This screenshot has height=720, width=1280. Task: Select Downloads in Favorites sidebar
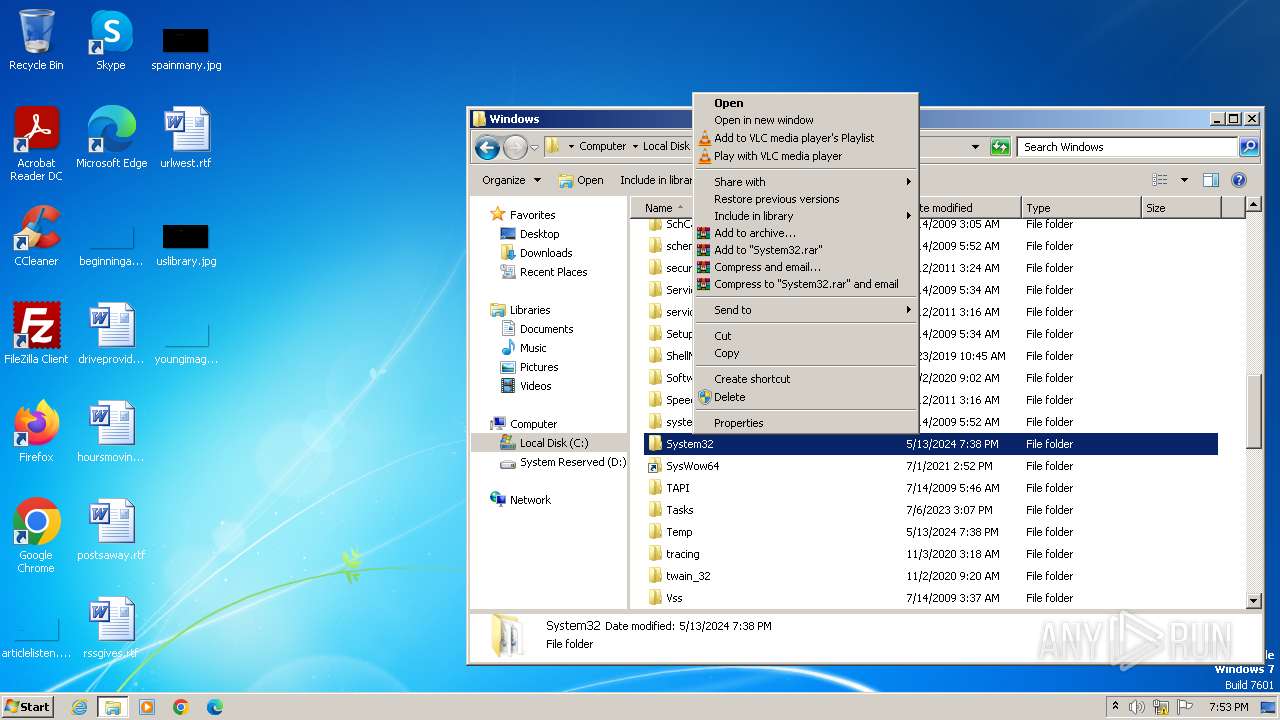(546, 253)
